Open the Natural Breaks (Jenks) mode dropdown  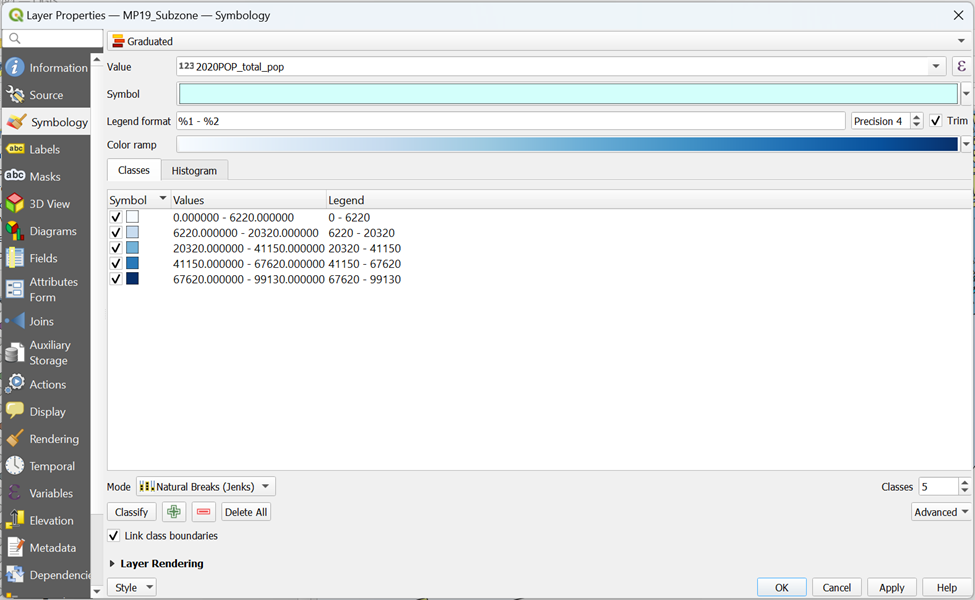coord(205,487)
